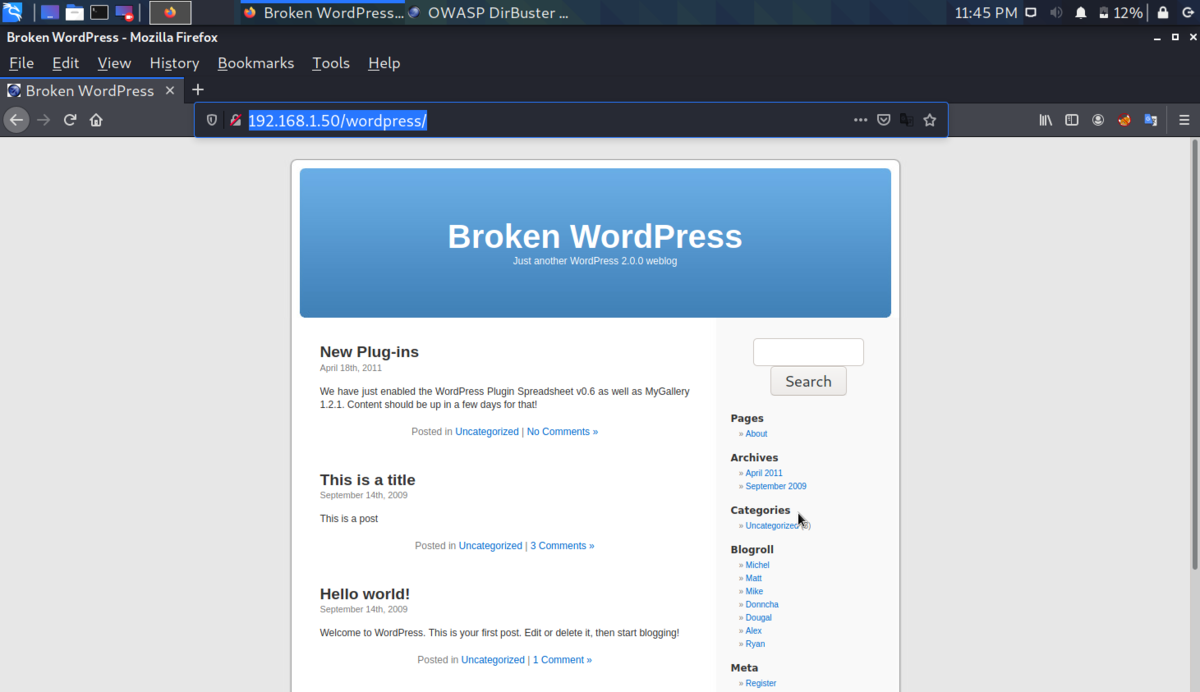The height and width of the screenshot is (692, 1200).
Task: Open the About page link
Action: point(756,434)
